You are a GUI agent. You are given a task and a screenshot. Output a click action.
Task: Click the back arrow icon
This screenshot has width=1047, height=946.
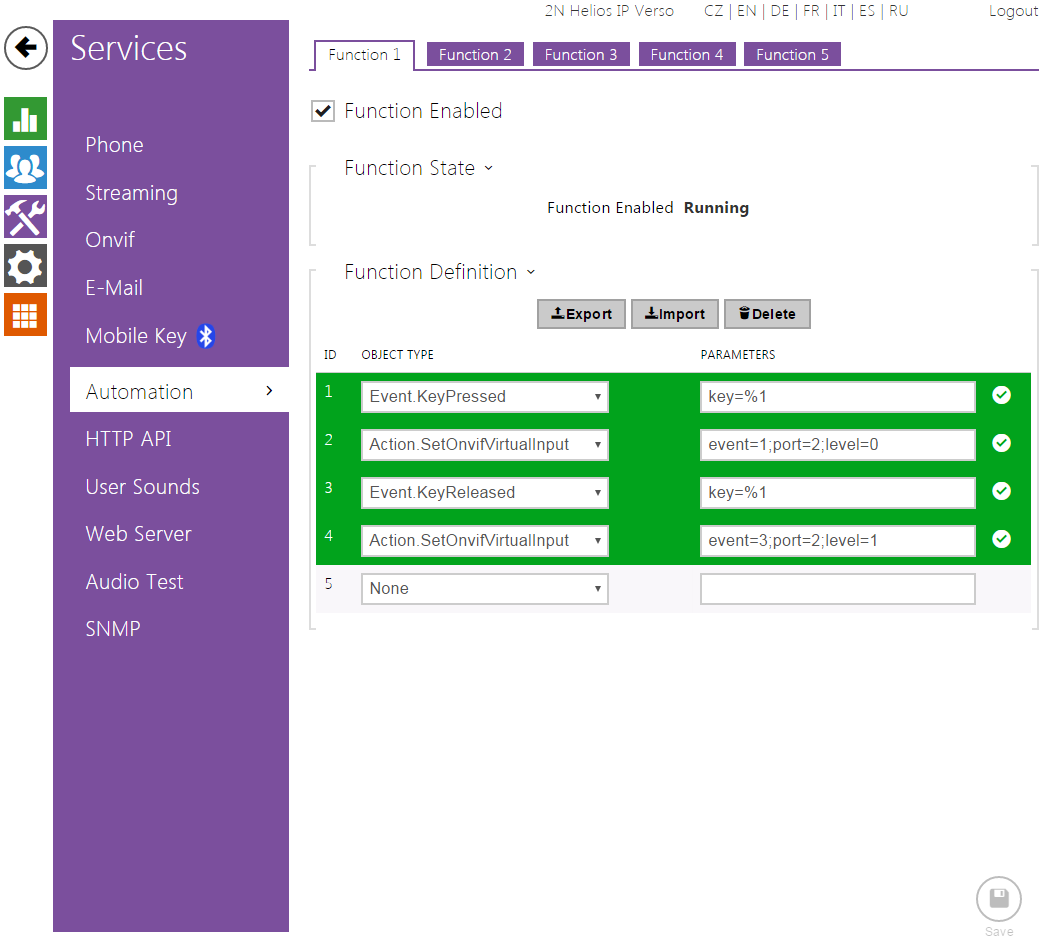(26, 48)
